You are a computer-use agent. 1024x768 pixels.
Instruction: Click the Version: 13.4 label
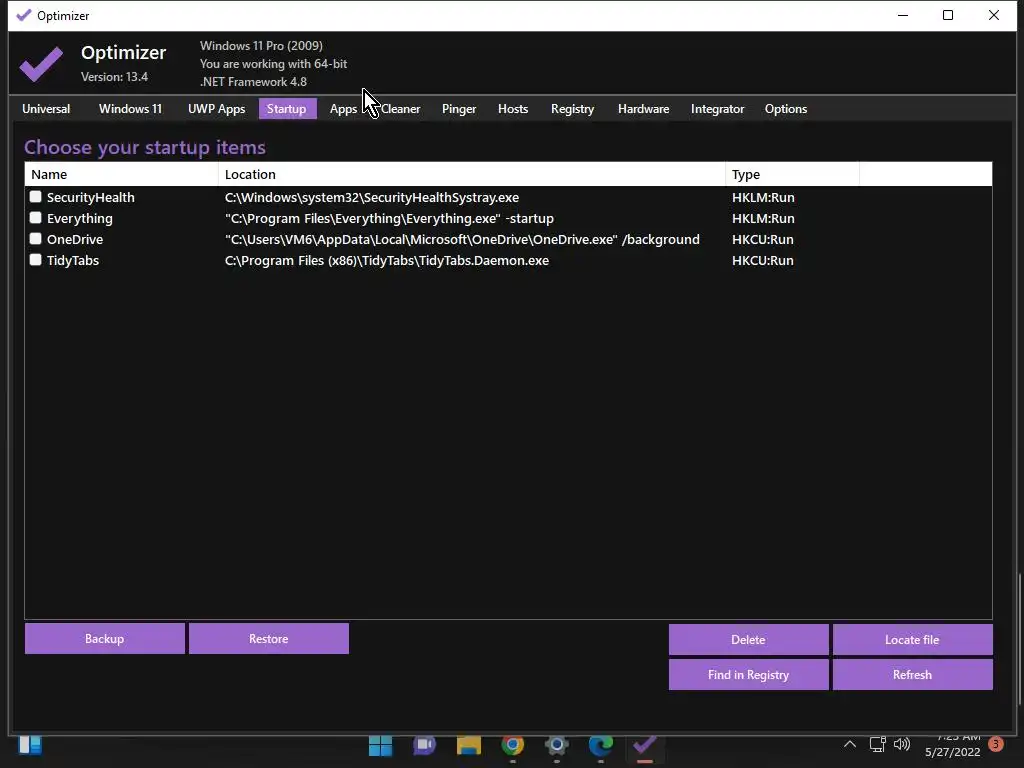pyautogui.click(x=114, y=77)
